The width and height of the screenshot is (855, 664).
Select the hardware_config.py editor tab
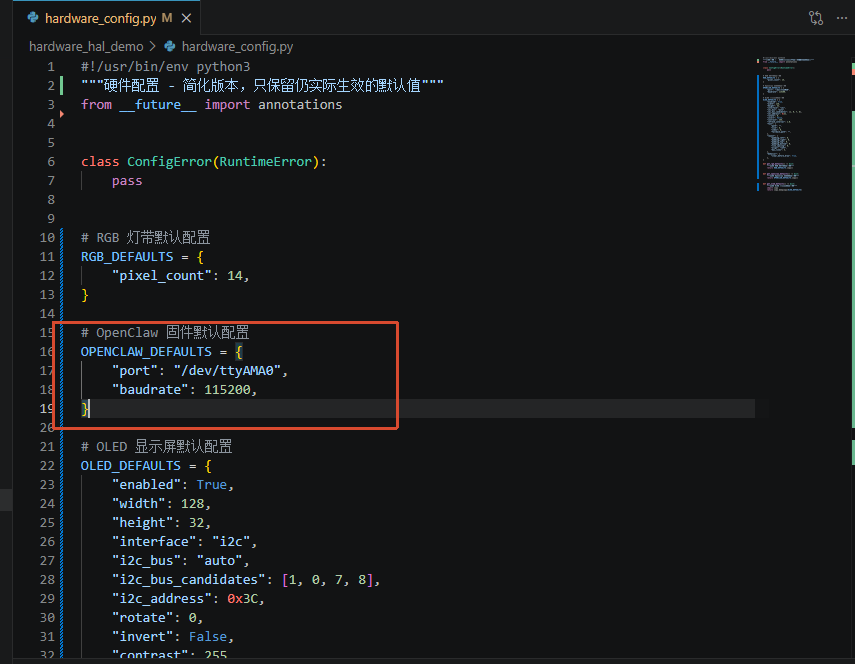pos(107,18)
